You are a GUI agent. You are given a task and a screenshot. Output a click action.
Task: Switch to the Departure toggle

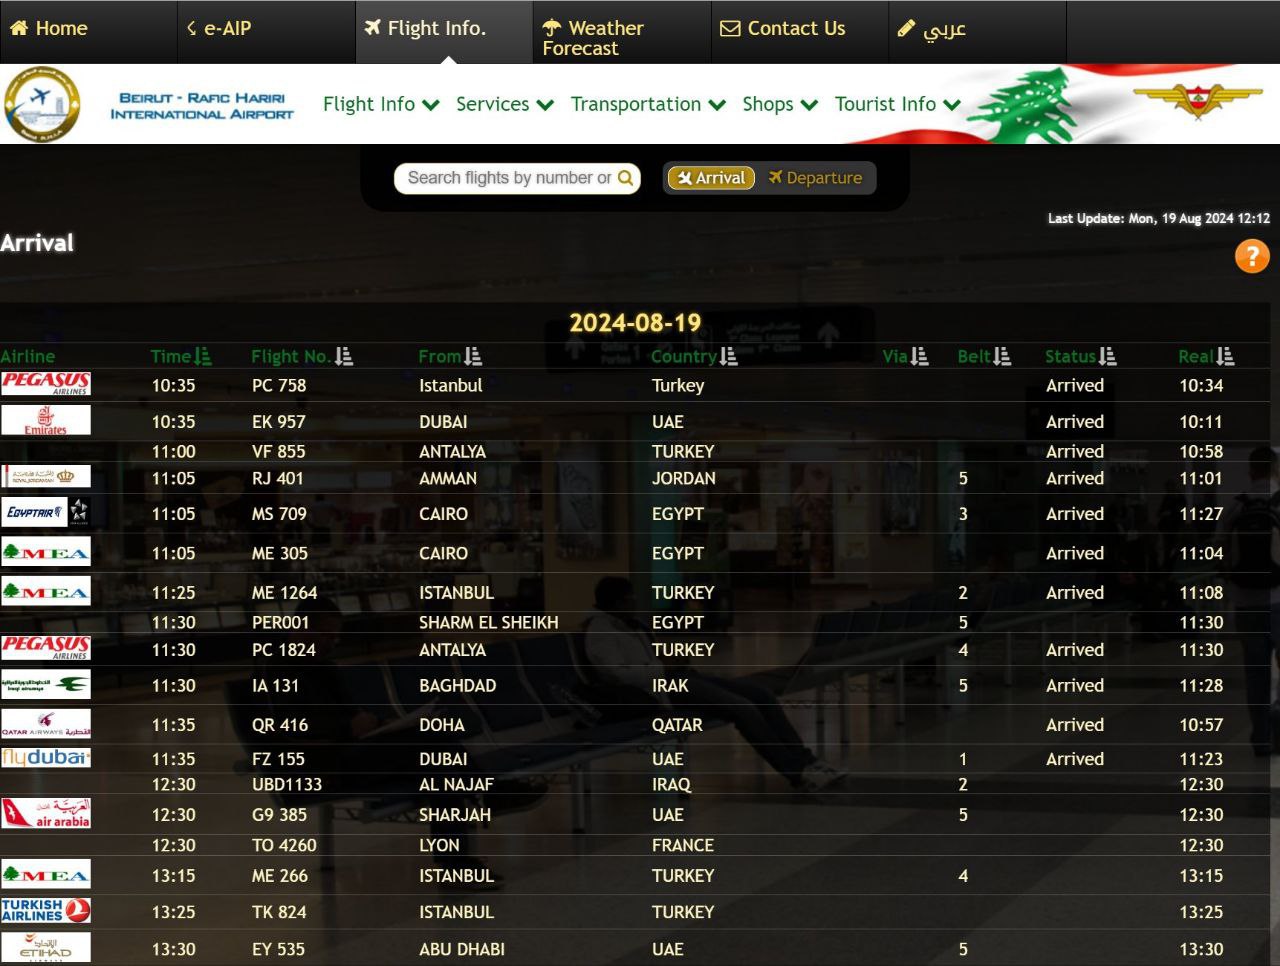815,178
